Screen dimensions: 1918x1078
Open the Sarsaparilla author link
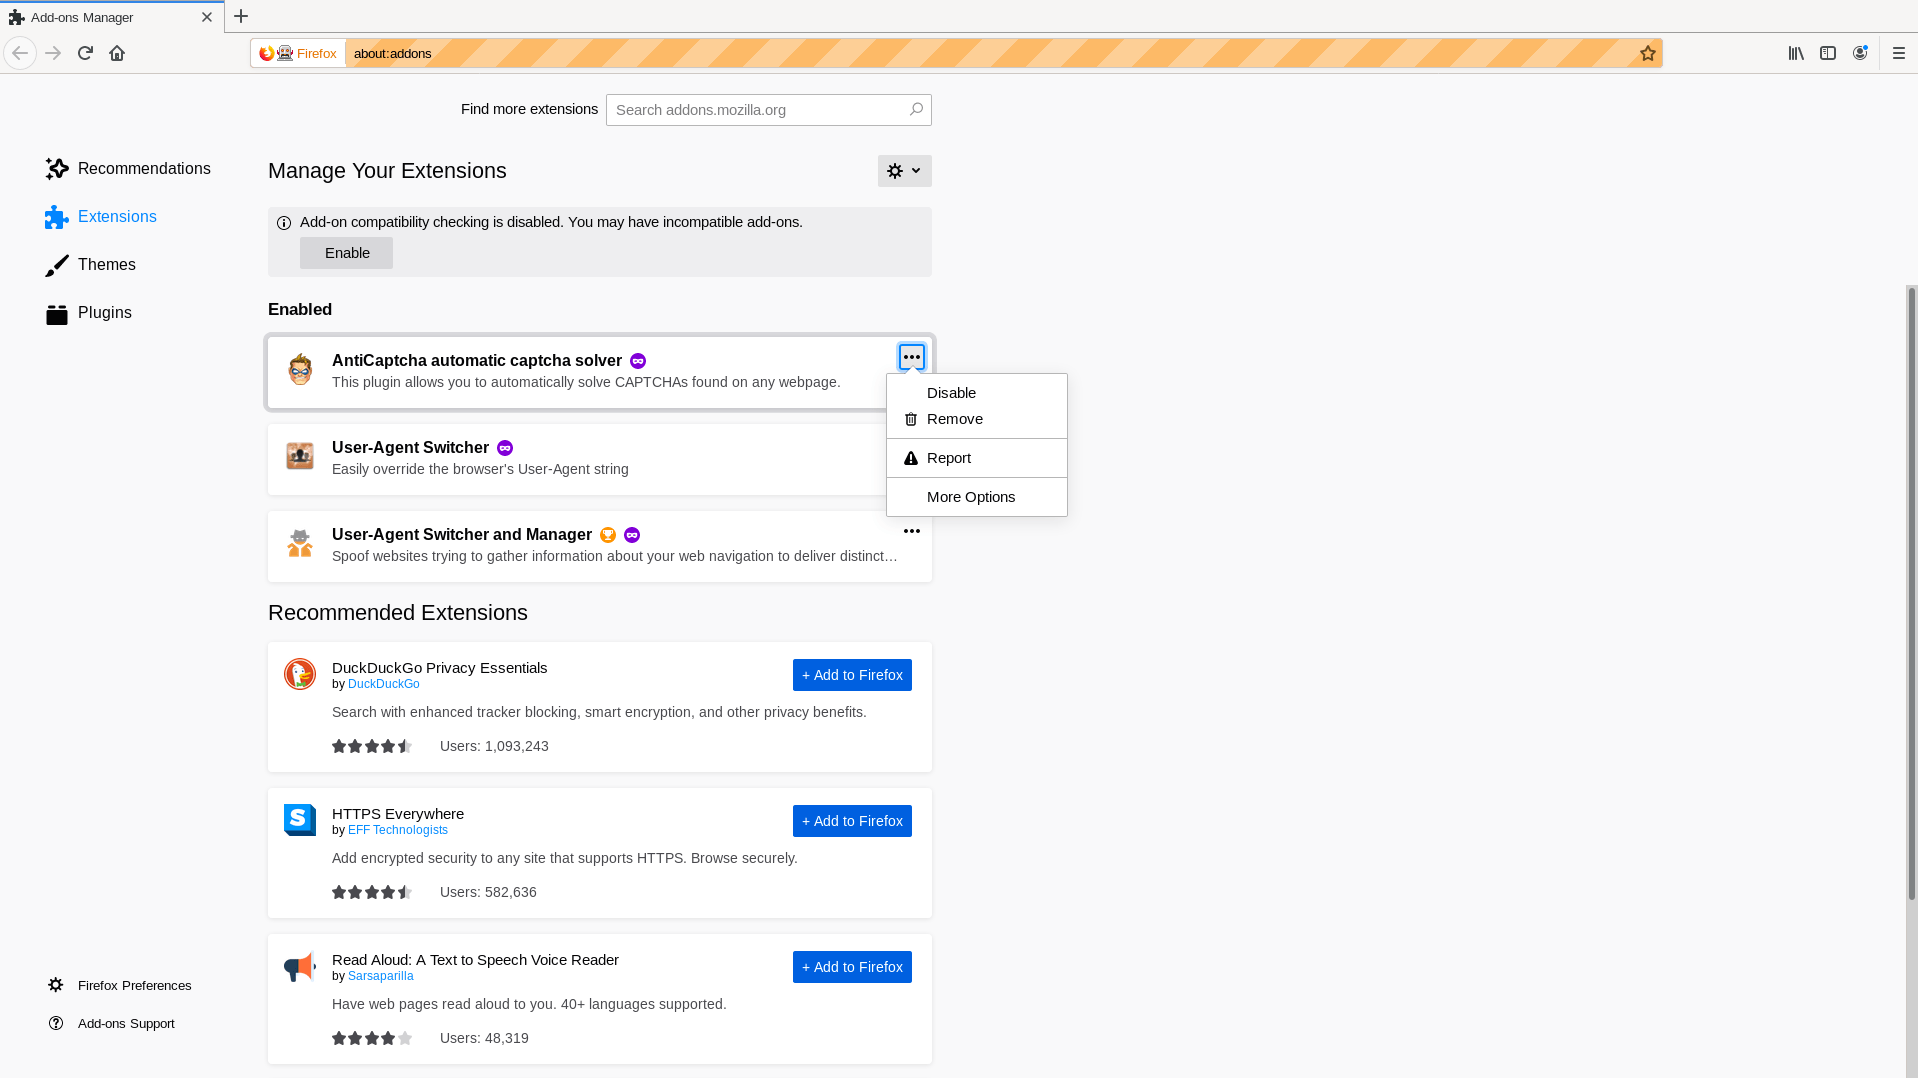pyautogui.click(x=381, y=976)
